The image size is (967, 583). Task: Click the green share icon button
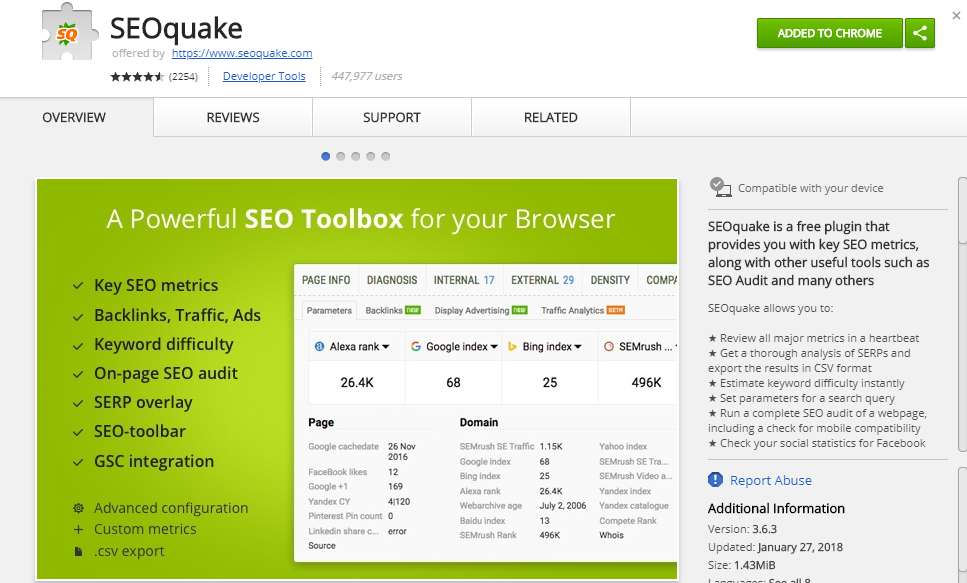tap(920, 33)
